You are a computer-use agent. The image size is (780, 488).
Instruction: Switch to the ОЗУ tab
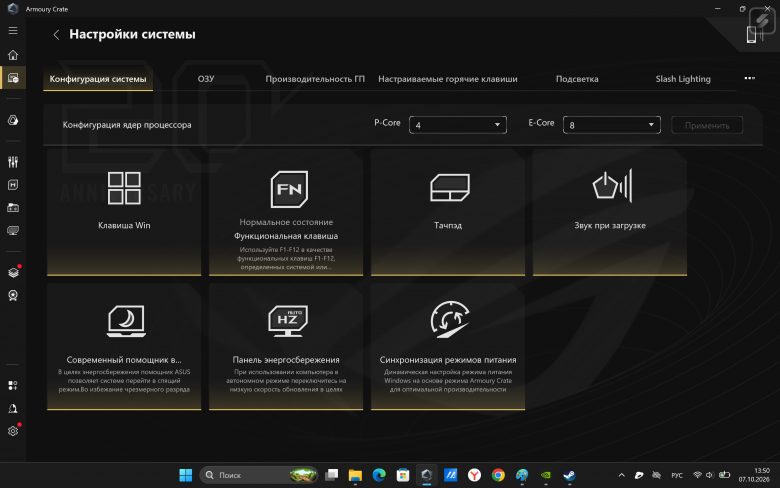click(x=206, y=79)
